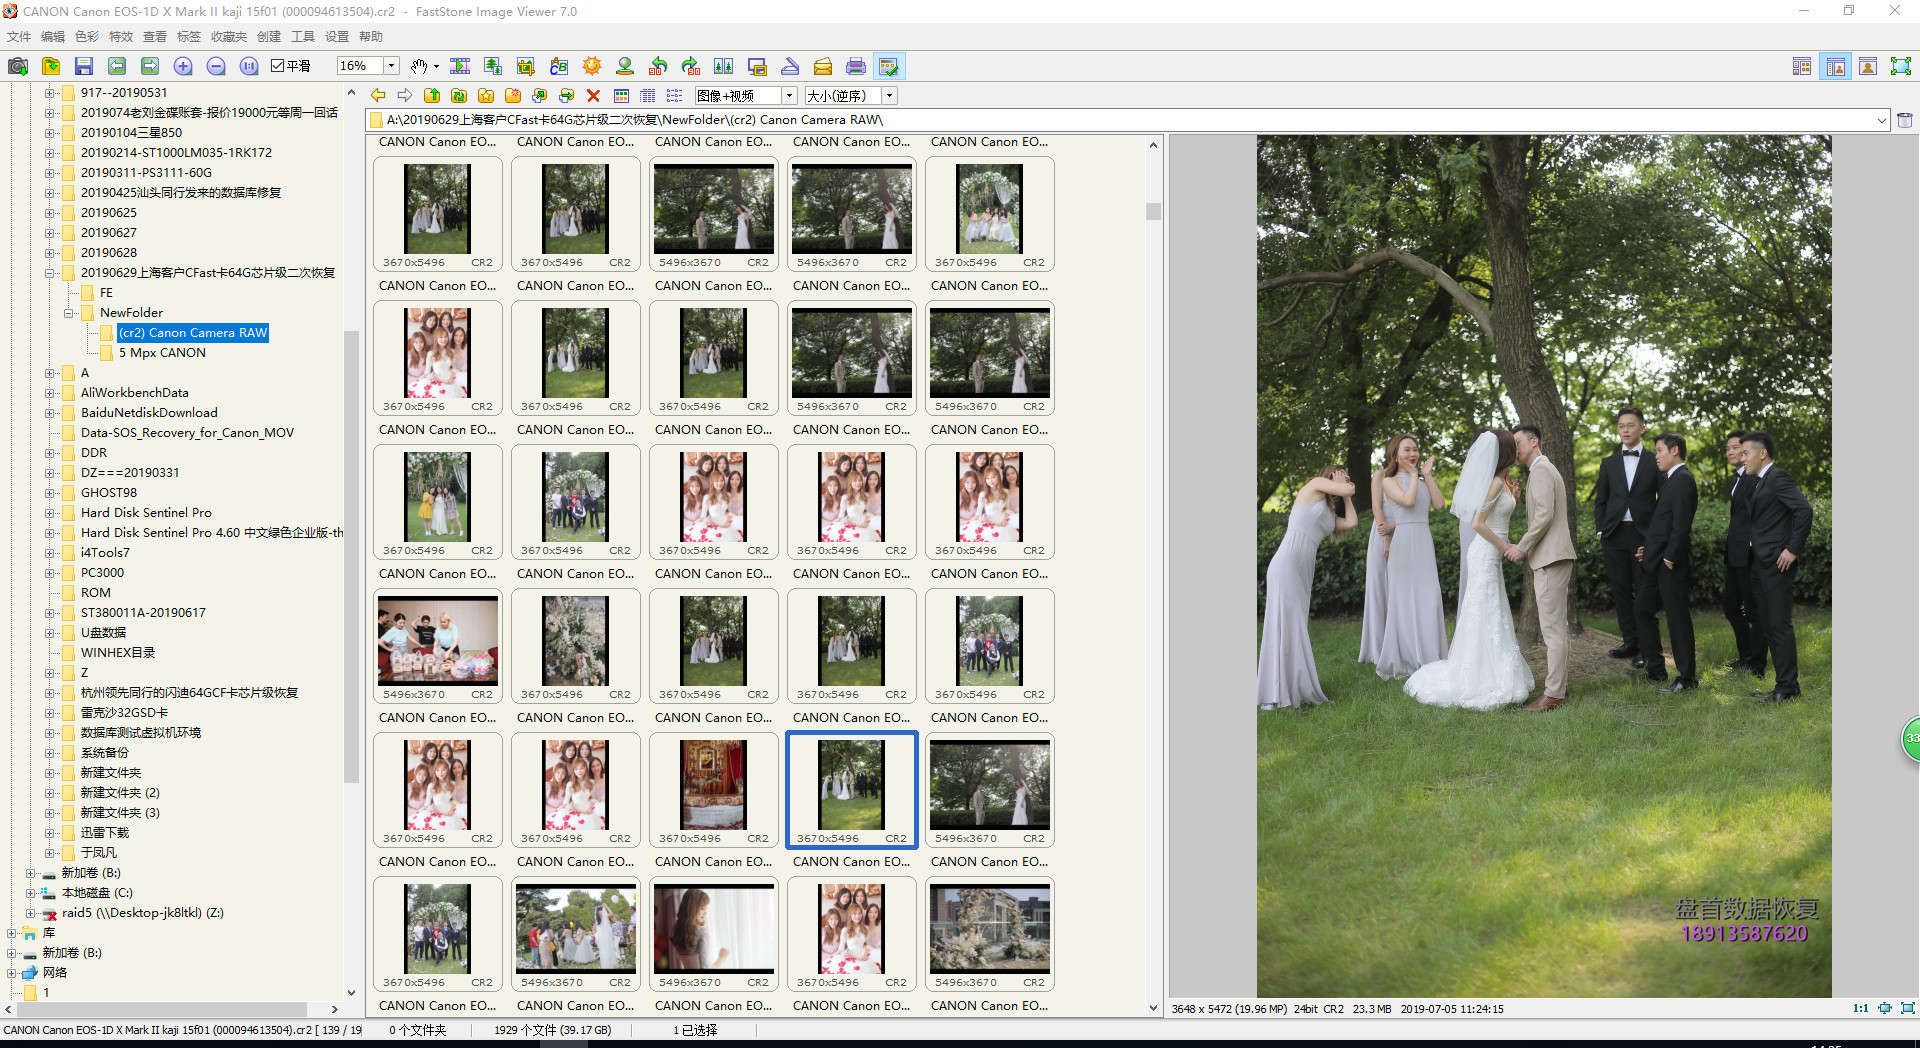Open the crop board tool
1920x1048 pixels.
(526, 66)
